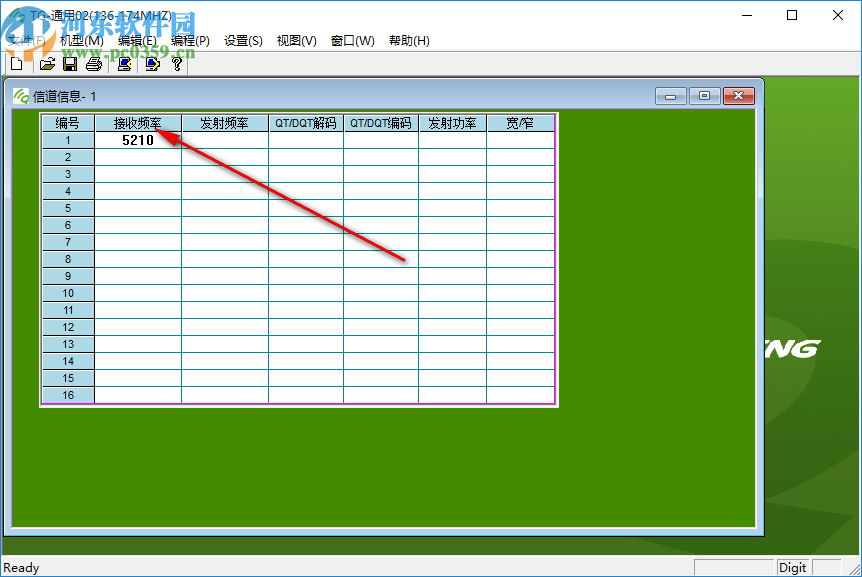Select row header number 2
The width and height of the screenshot is (862, 577).
pos(68,157)
